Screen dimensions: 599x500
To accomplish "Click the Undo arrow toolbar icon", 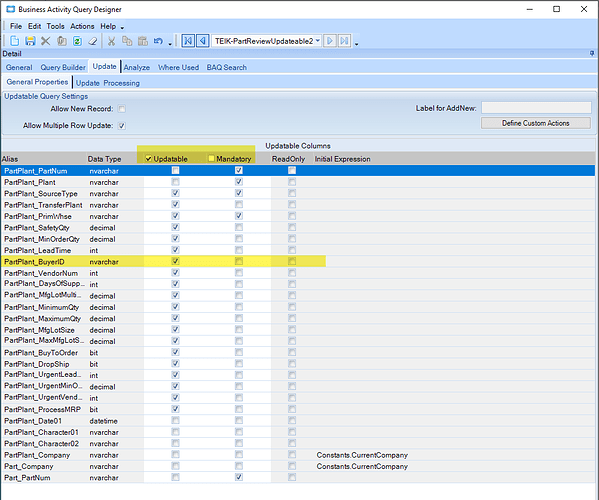I will [158, 41].
